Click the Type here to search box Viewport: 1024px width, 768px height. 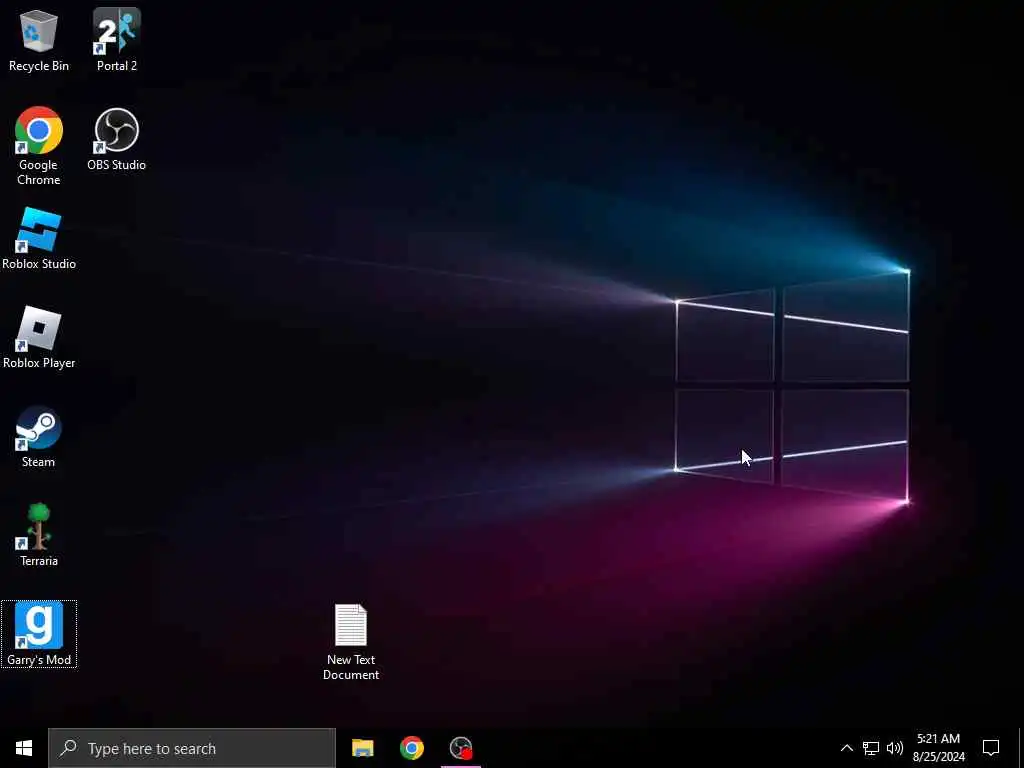(x=192, y=748)
